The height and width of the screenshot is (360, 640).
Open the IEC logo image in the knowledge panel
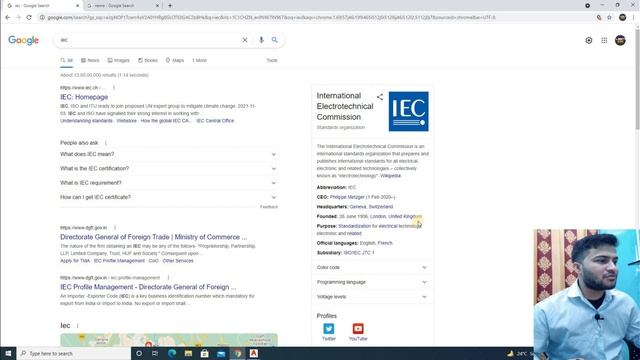point(409,111)
